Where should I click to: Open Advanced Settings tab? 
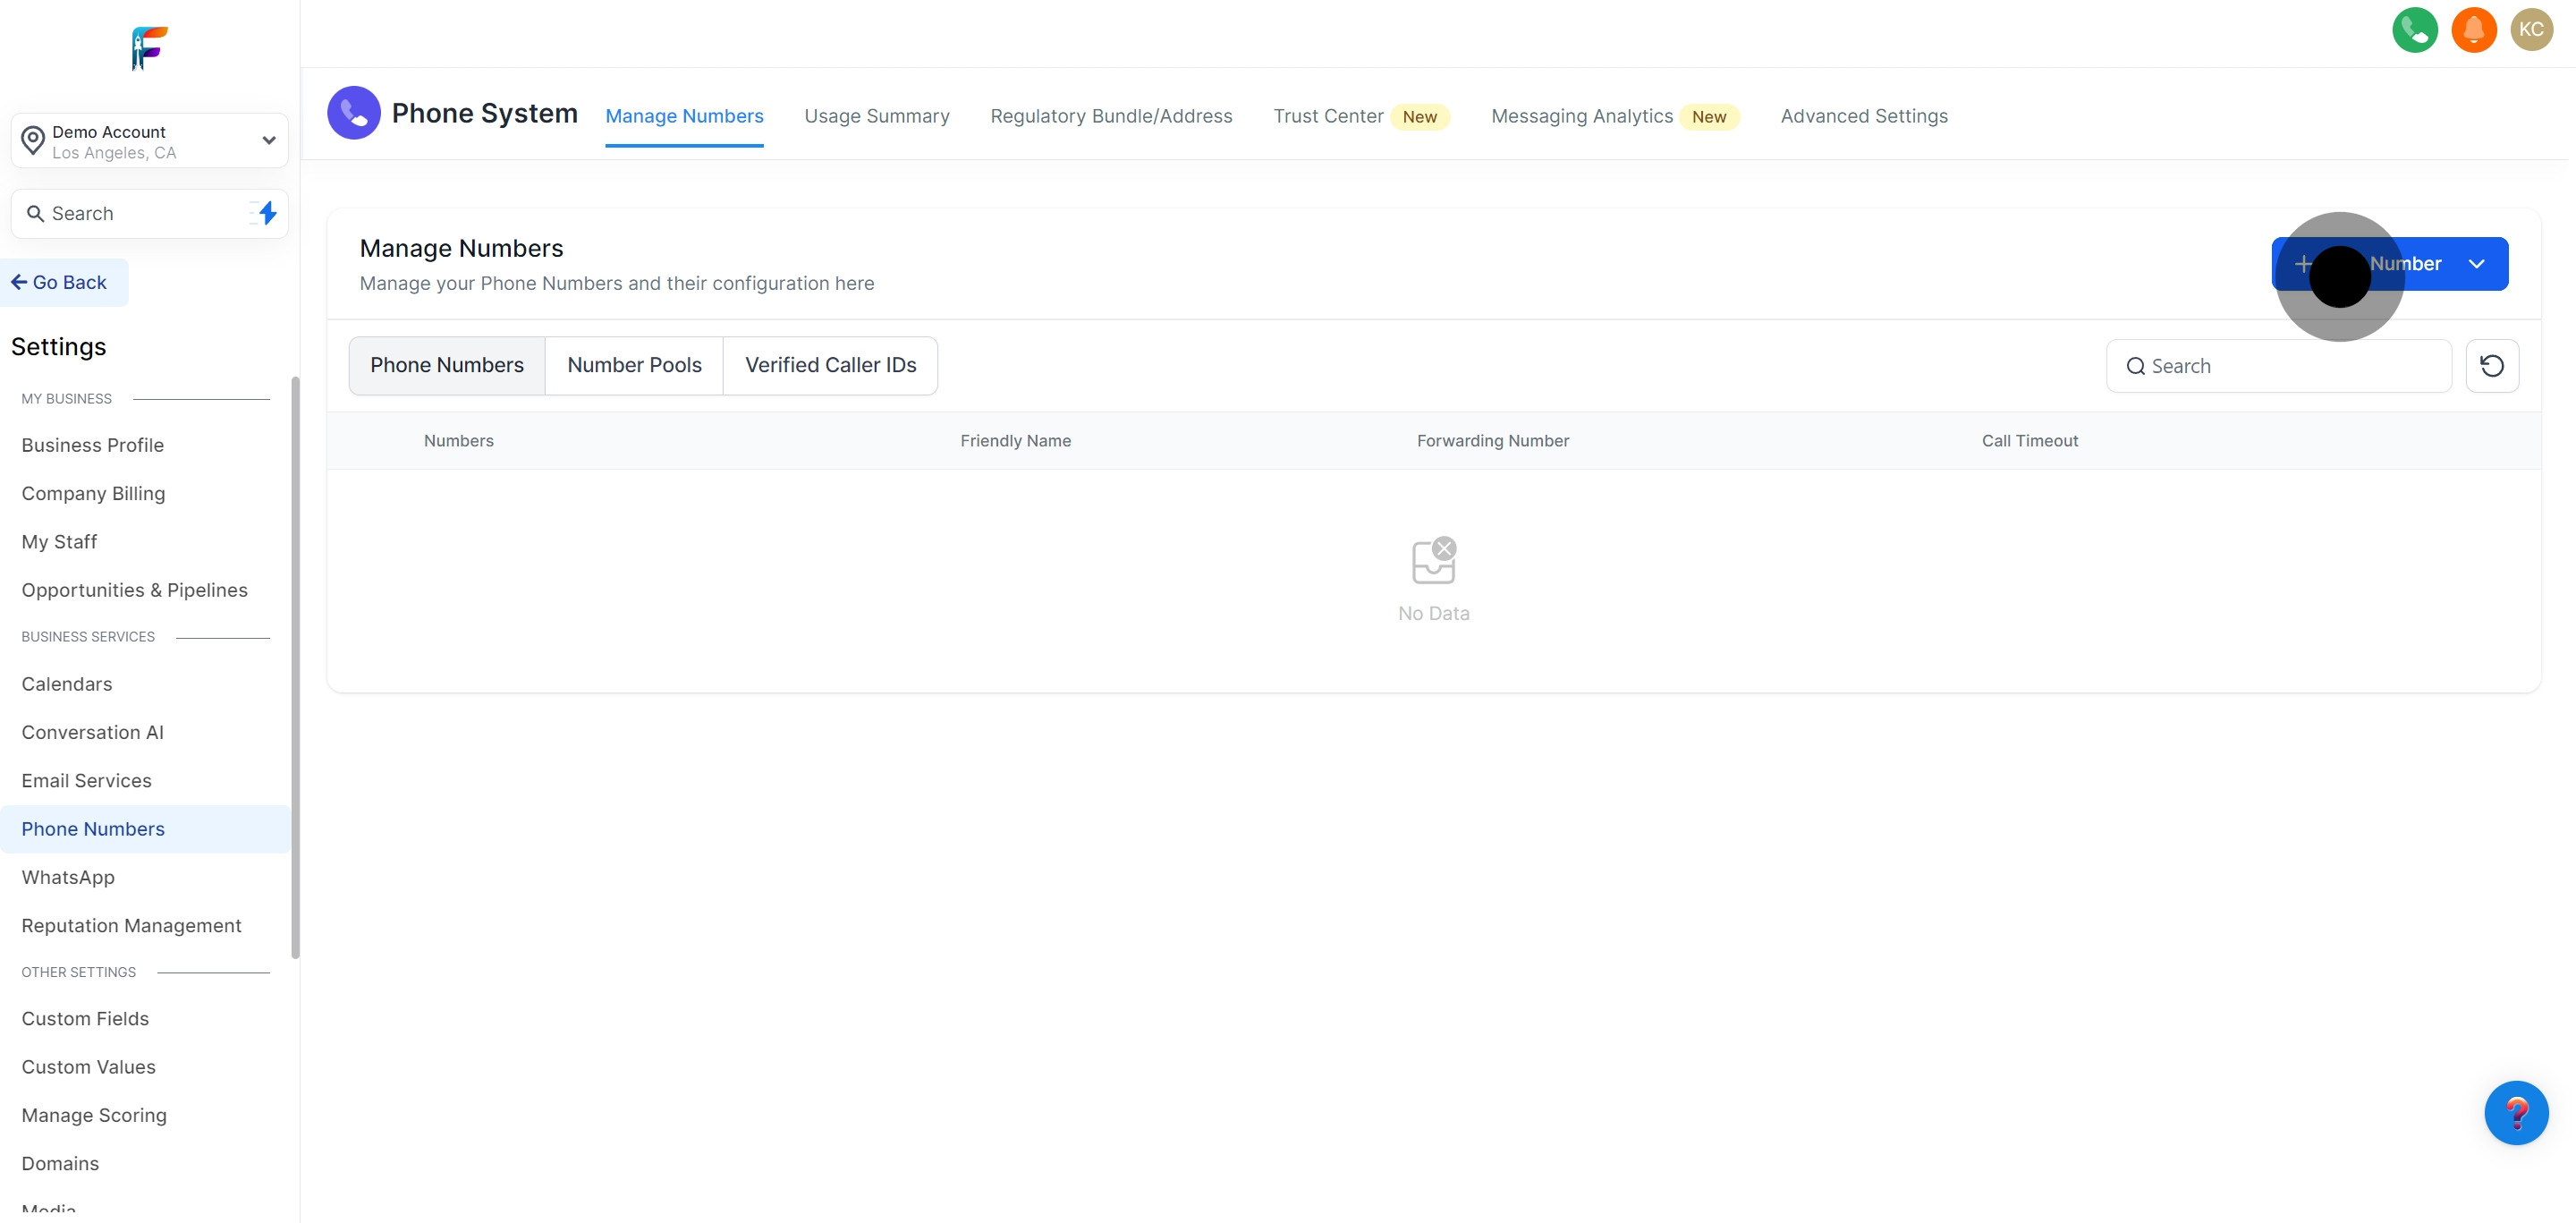(1863, 116)
